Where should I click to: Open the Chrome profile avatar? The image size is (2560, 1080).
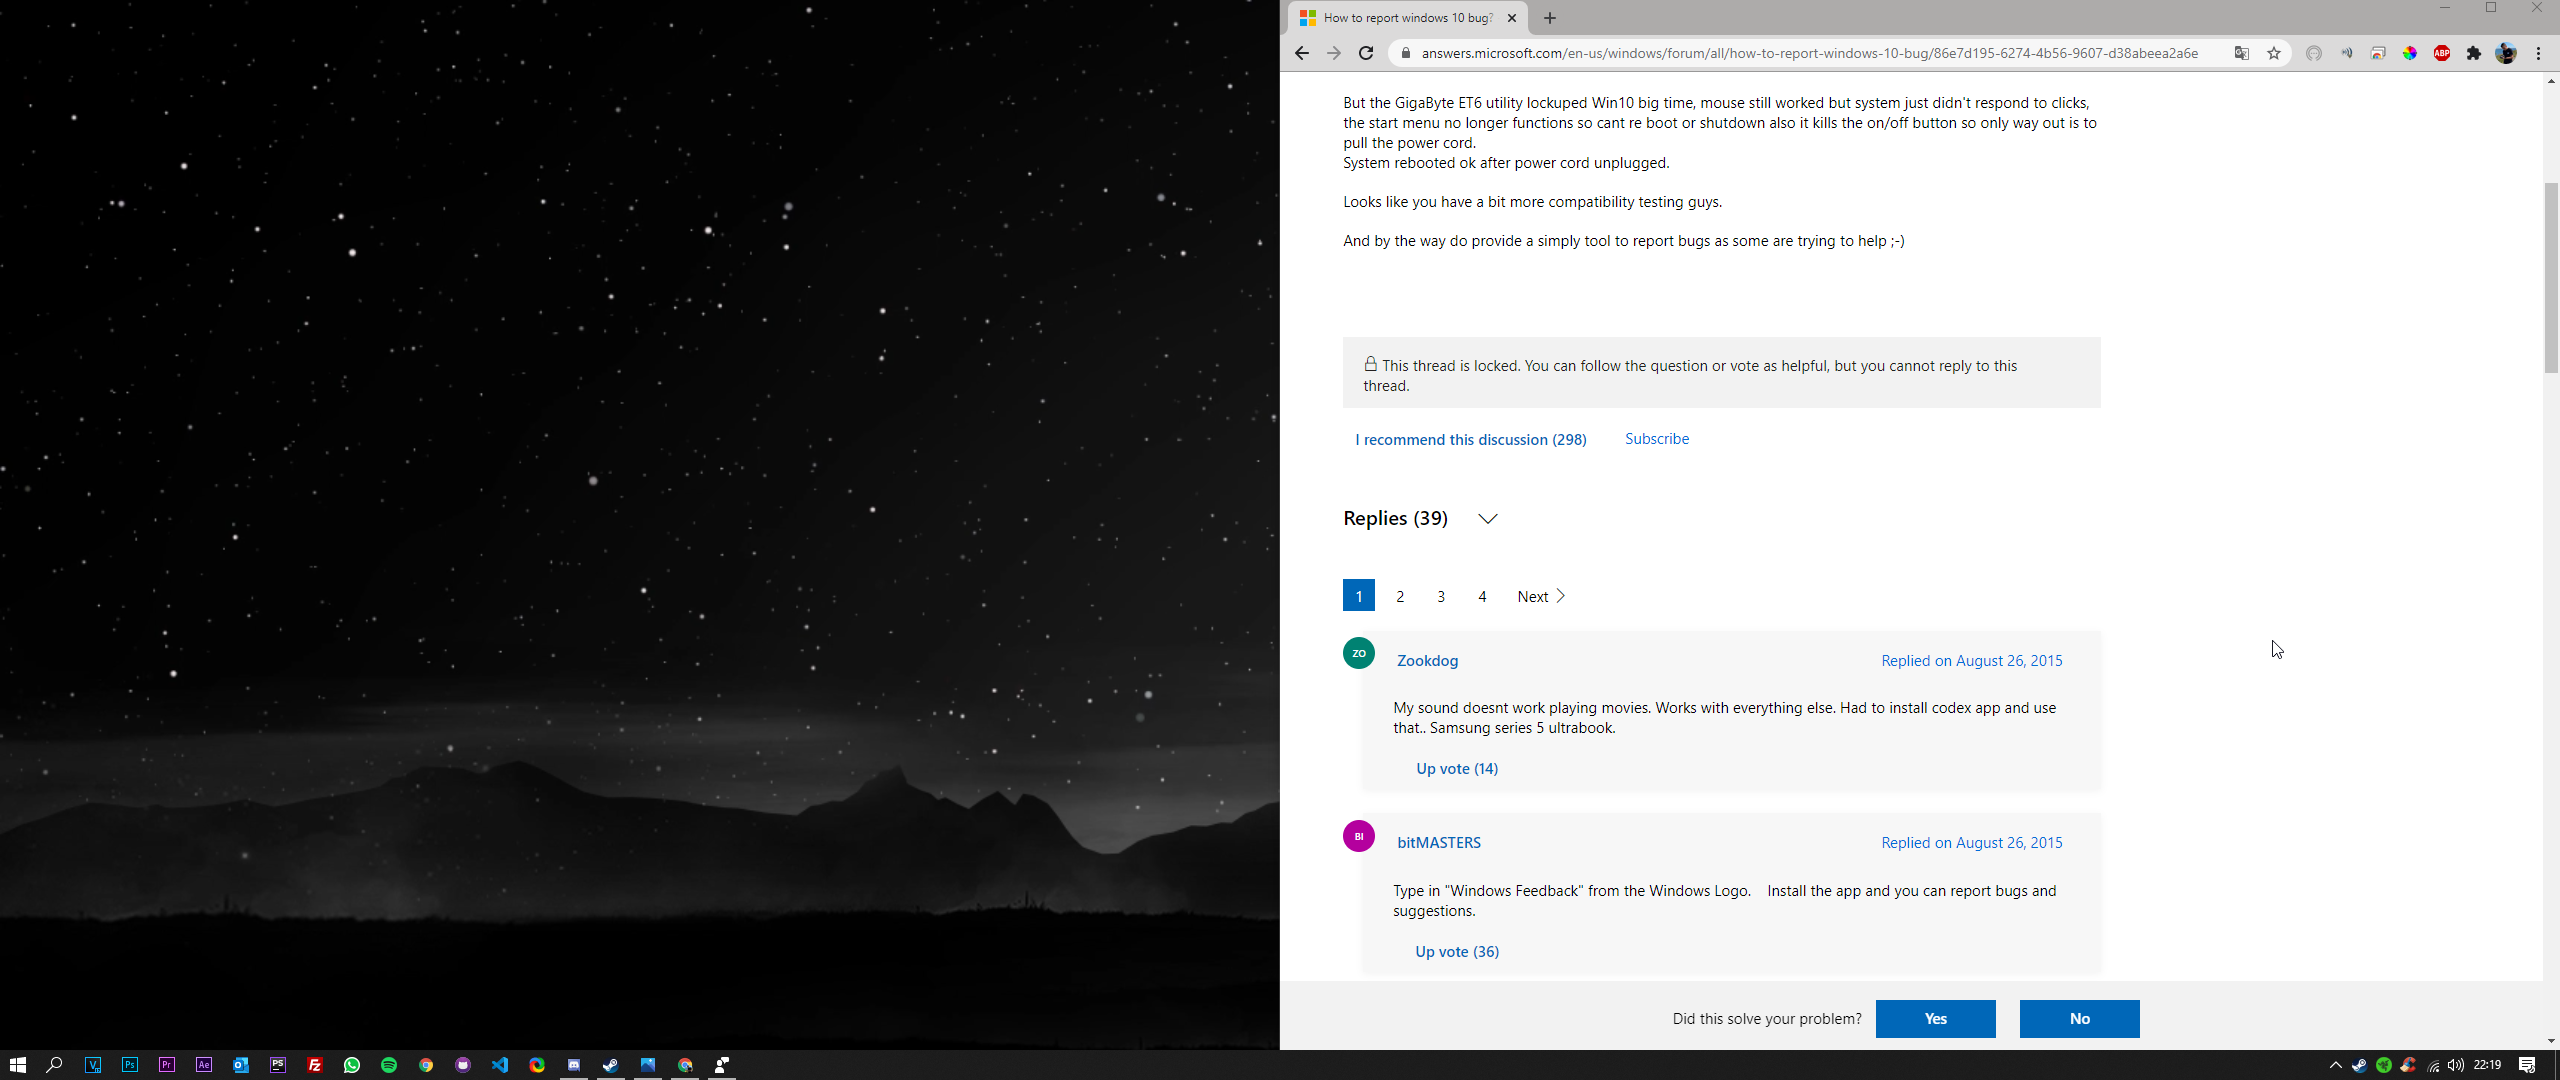click(x=2506, y=53)
